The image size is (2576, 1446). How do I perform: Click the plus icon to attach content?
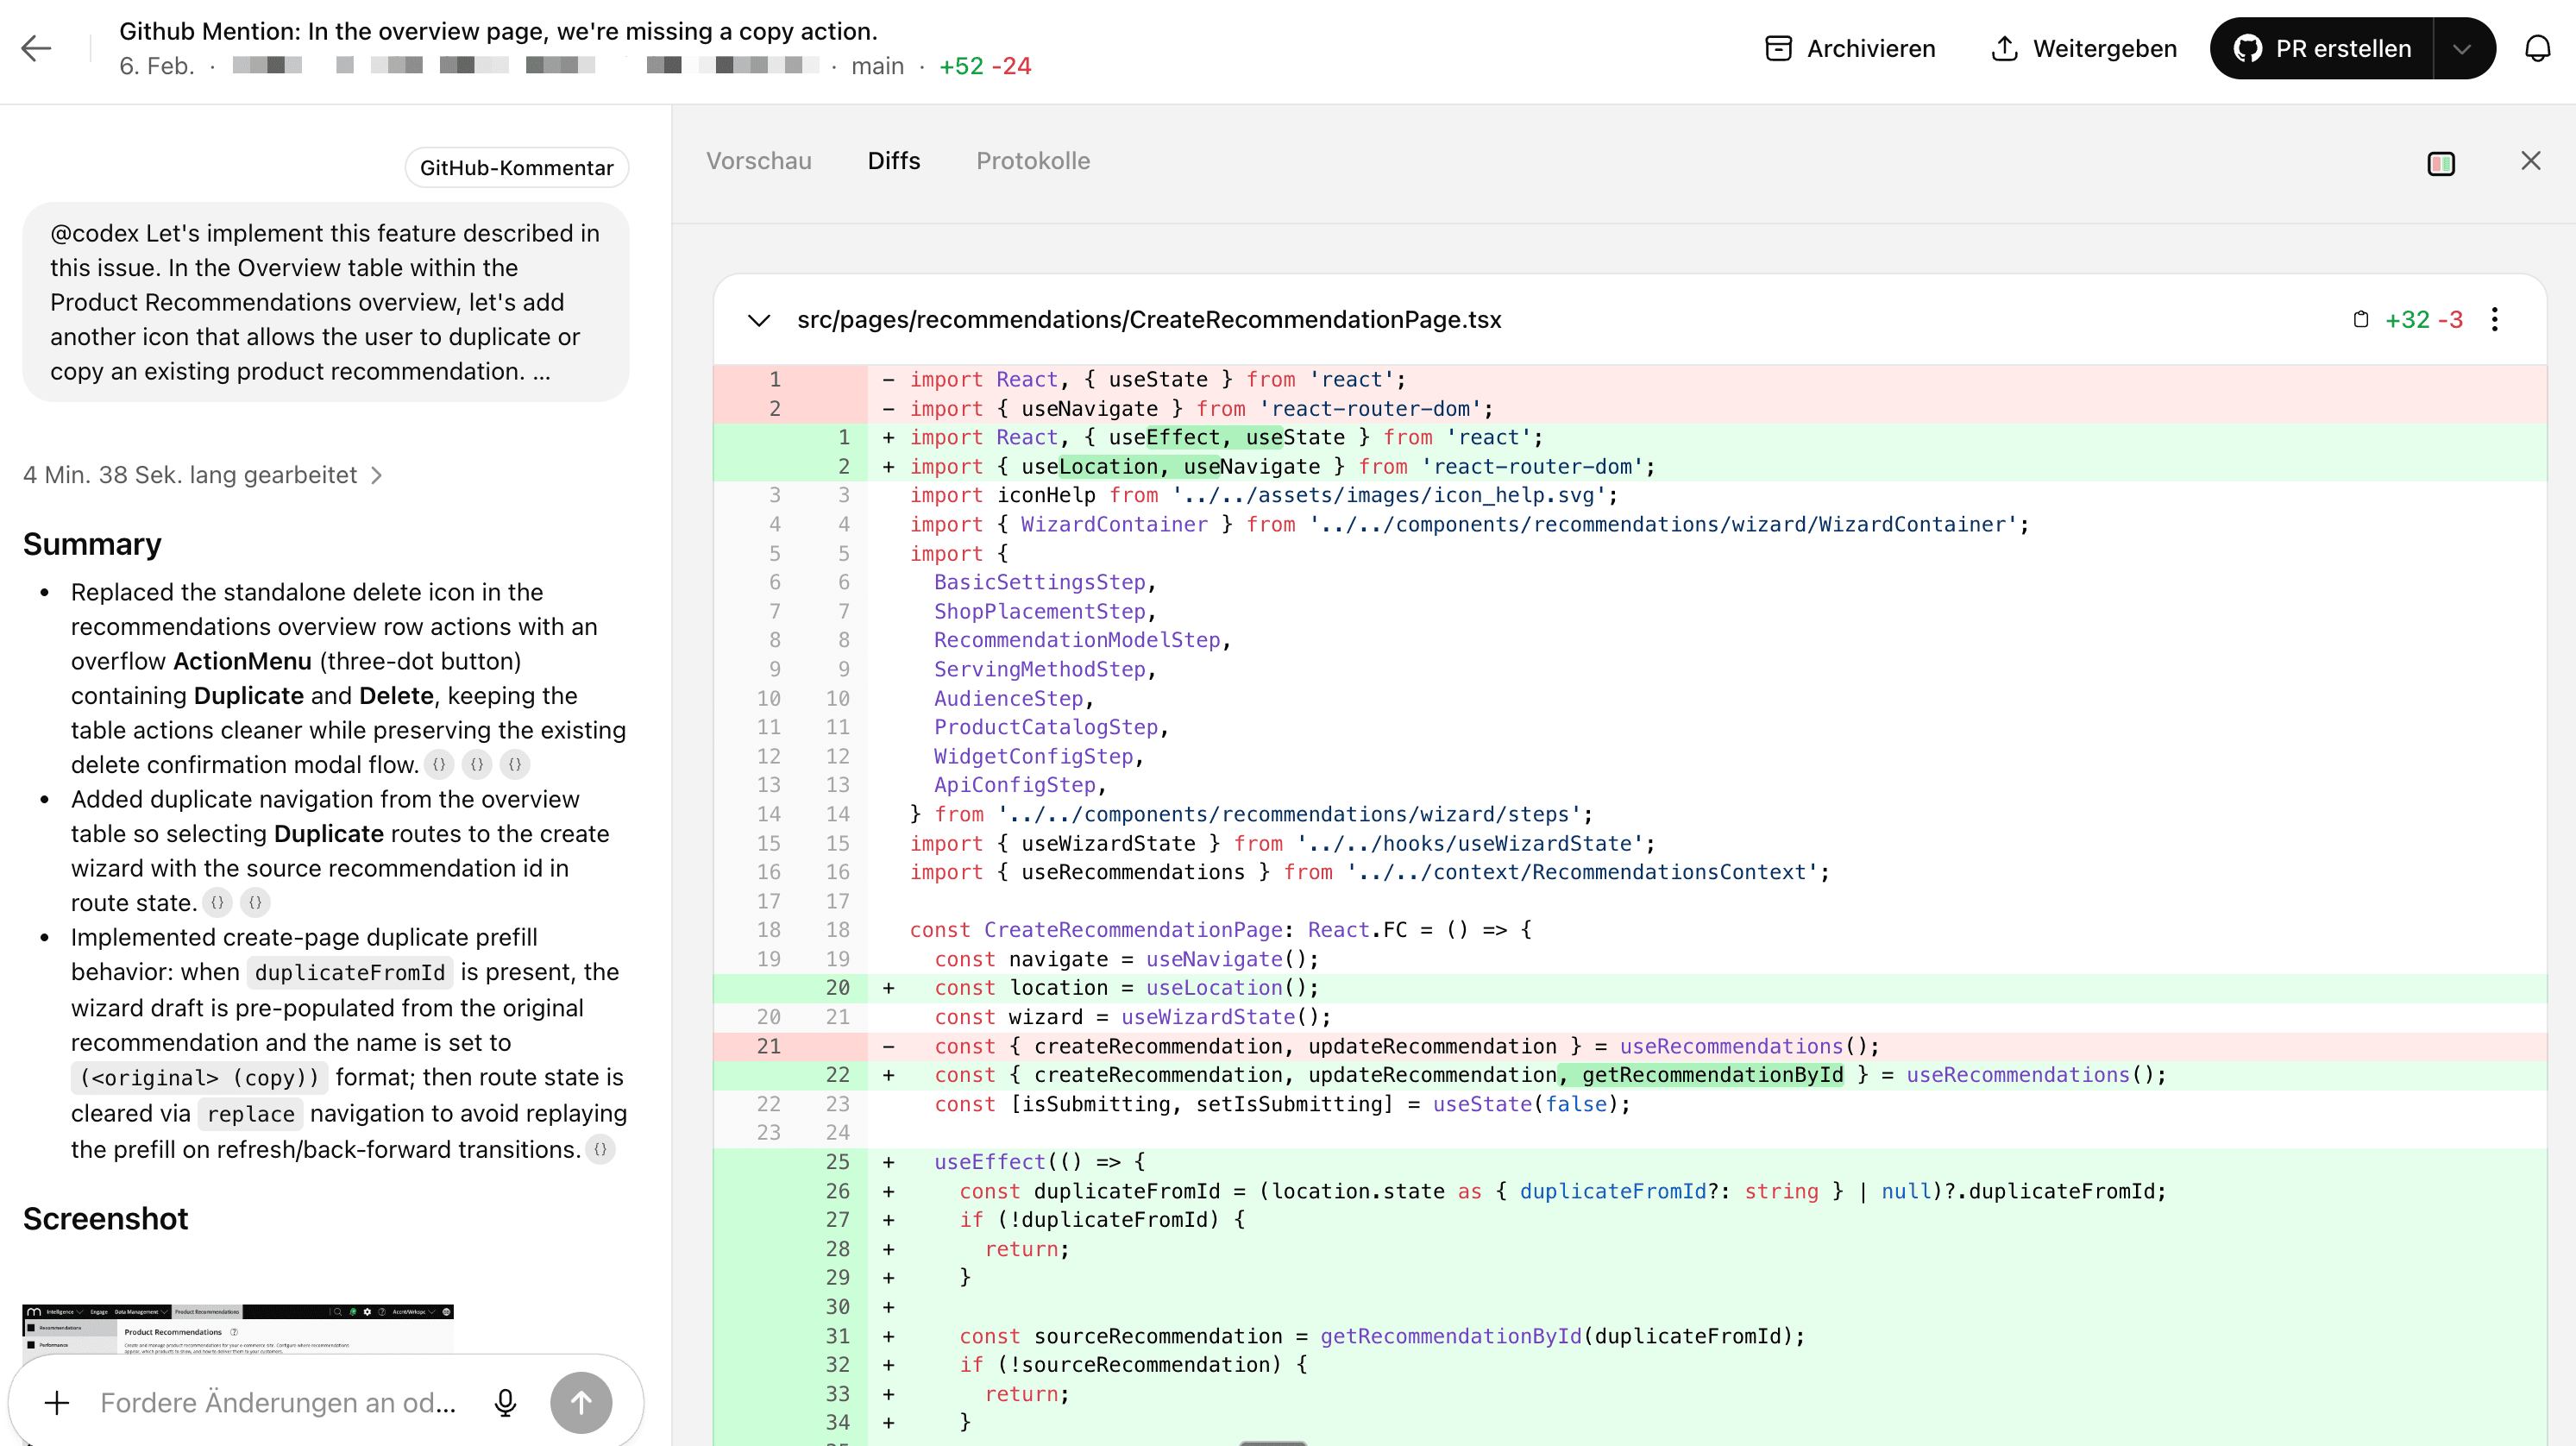coord(57,1402)
